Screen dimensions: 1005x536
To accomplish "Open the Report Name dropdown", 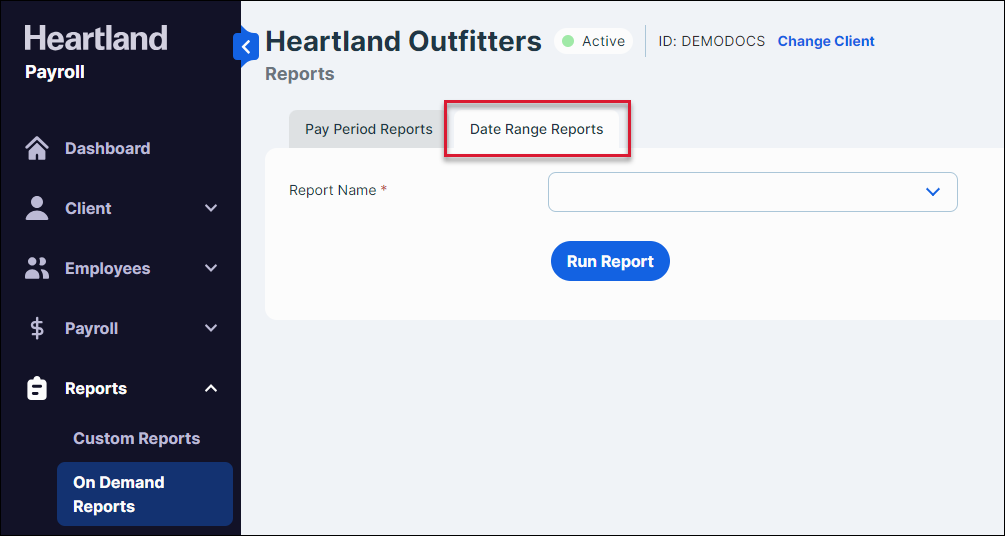I will click(752, 192).
